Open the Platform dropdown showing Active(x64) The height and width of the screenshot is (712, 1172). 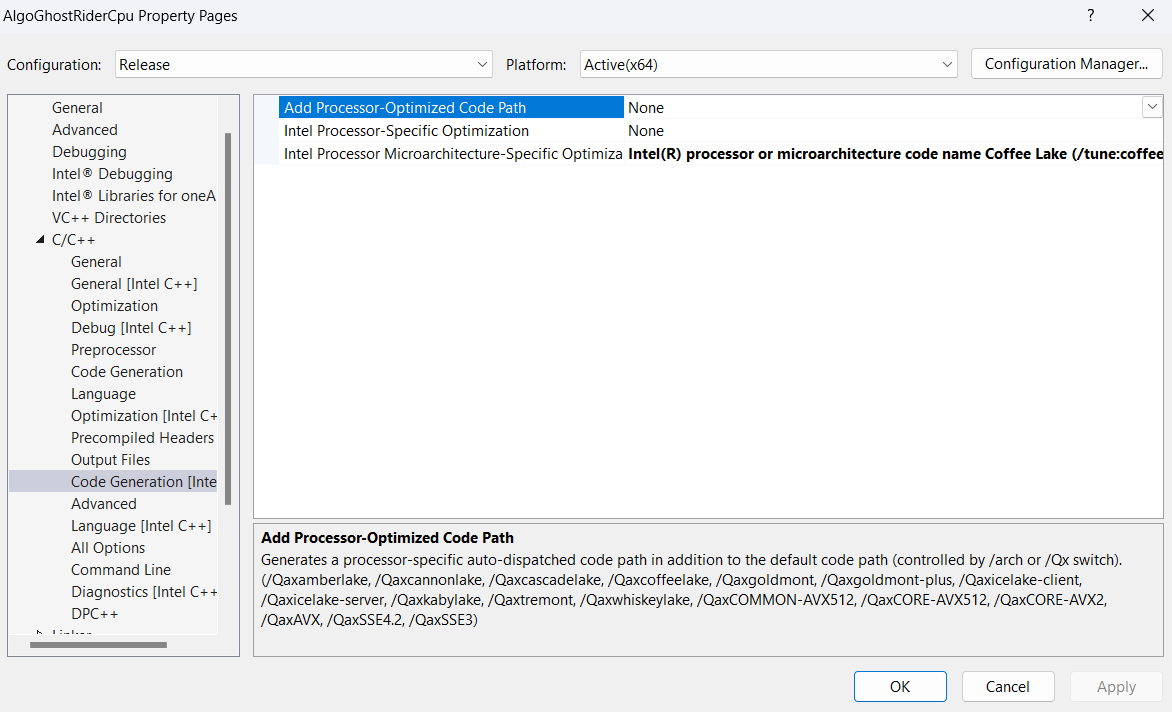pyautogui.click(x=946, y=63)
